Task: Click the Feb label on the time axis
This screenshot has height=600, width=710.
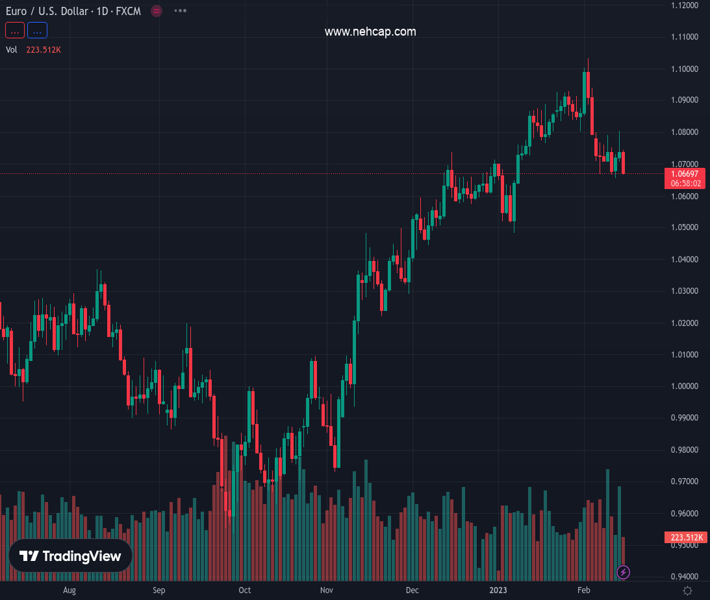Action: (x=584, y=591)
